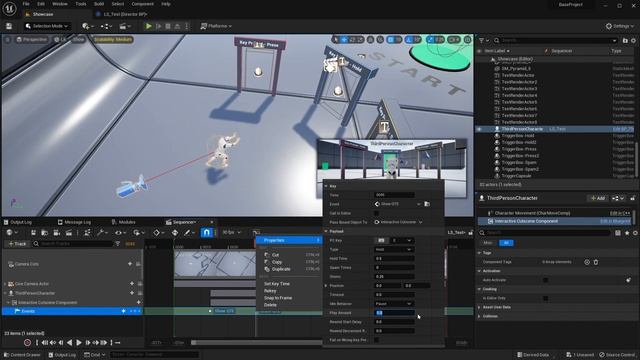This screenshot has width=640, height=360.
Task: Click delete trash icon for Component Tags
Action: pos(596,262)
